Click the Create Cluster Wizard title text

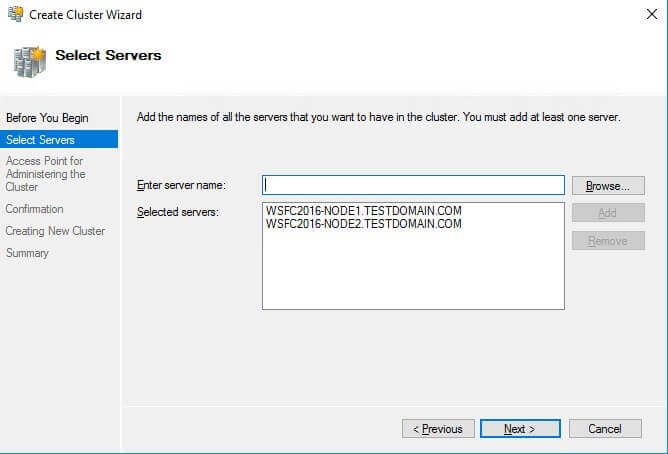[x=85, y=15]
